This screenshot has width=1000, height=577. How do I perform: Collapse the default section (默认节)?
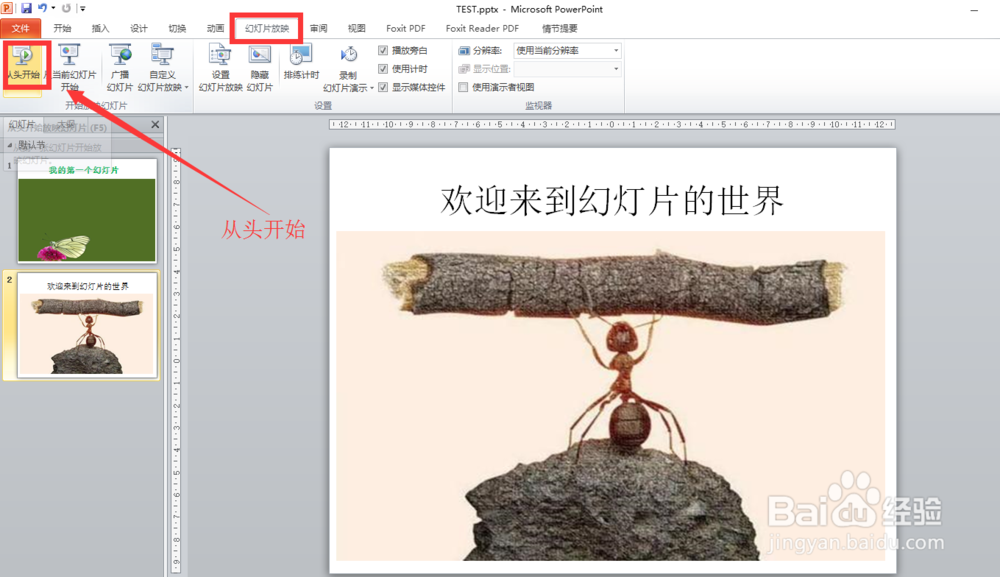coord(10,145)
